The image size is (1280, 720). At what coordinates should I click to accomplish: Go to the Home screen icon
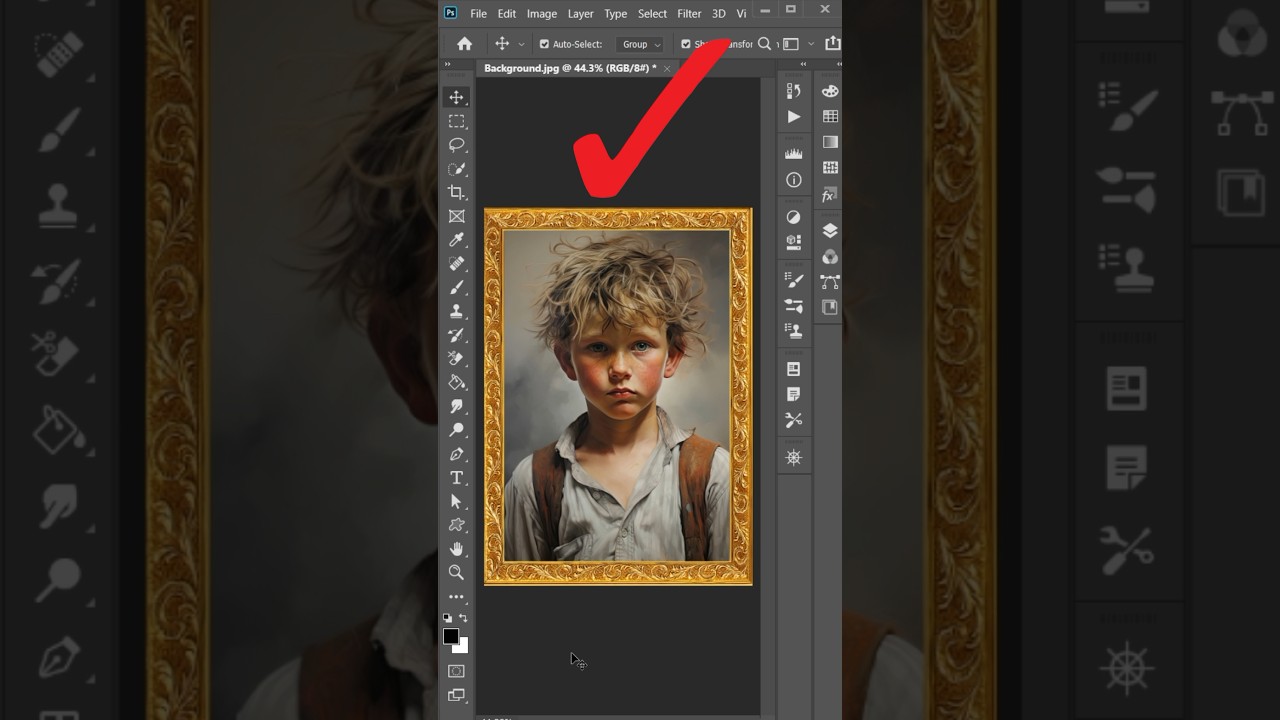tap(464, 44)
